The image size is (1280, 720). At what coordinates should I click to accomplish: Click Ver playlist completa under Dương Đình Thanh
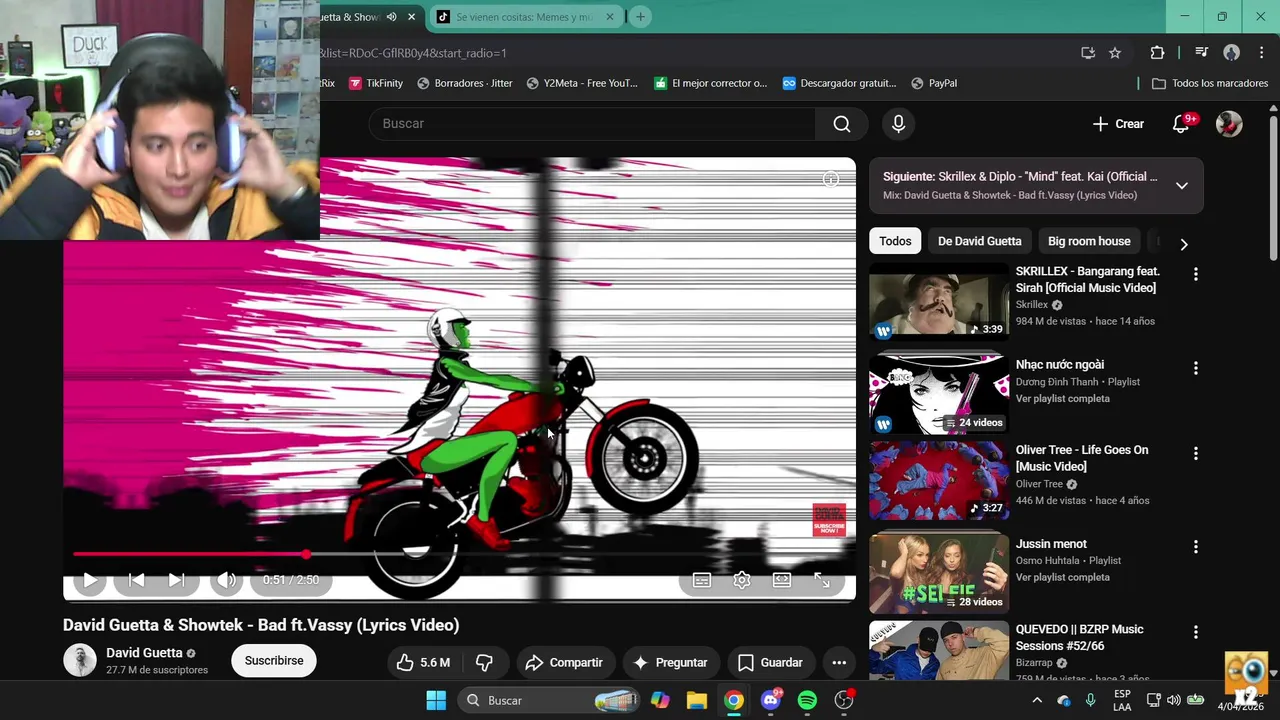tap(1063, 399)
